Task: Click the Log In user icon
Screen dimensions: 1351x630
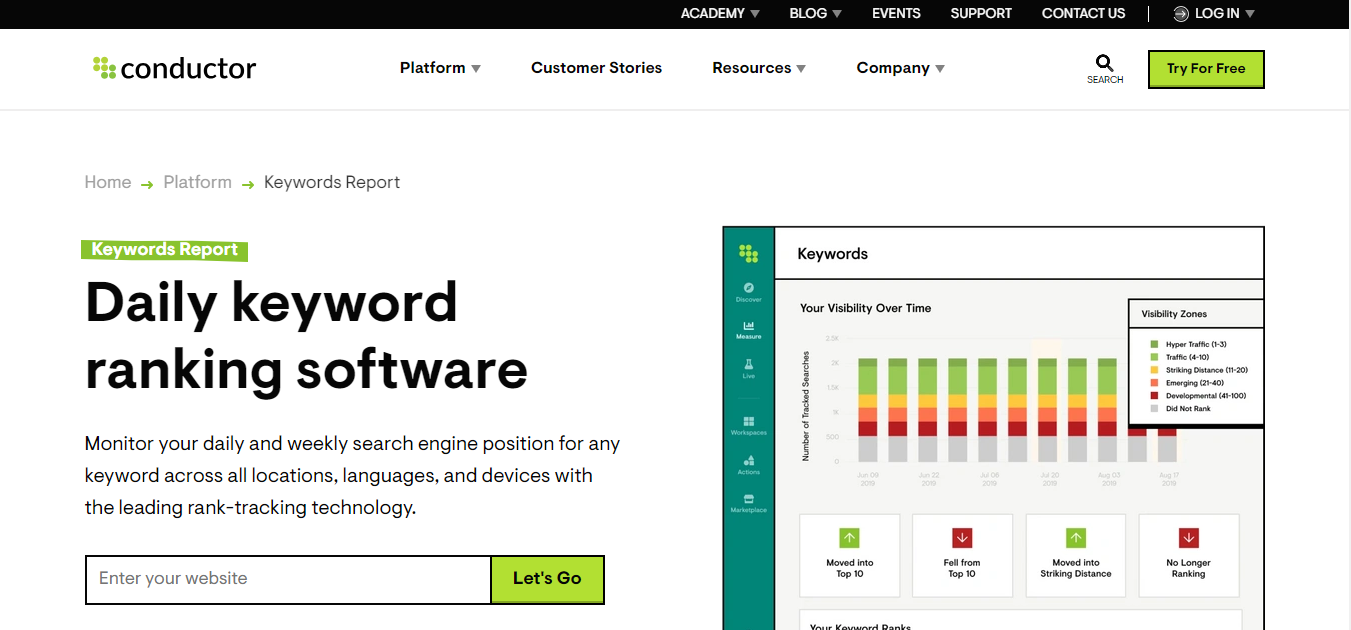Action: pyautogui.click(x=1181, y=13)
